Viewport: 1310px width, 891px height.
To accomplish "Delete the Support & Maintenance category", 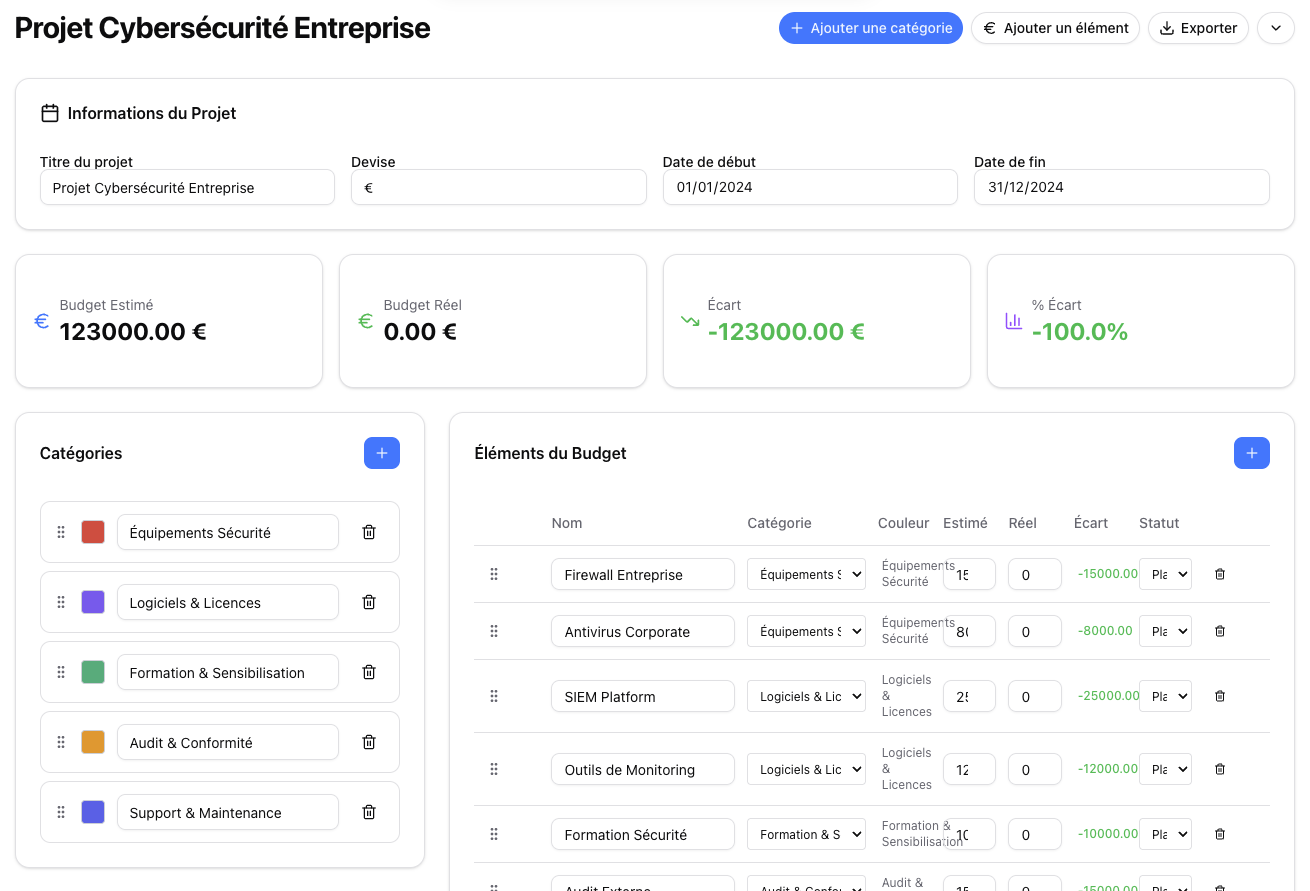I will click(368, 812).
